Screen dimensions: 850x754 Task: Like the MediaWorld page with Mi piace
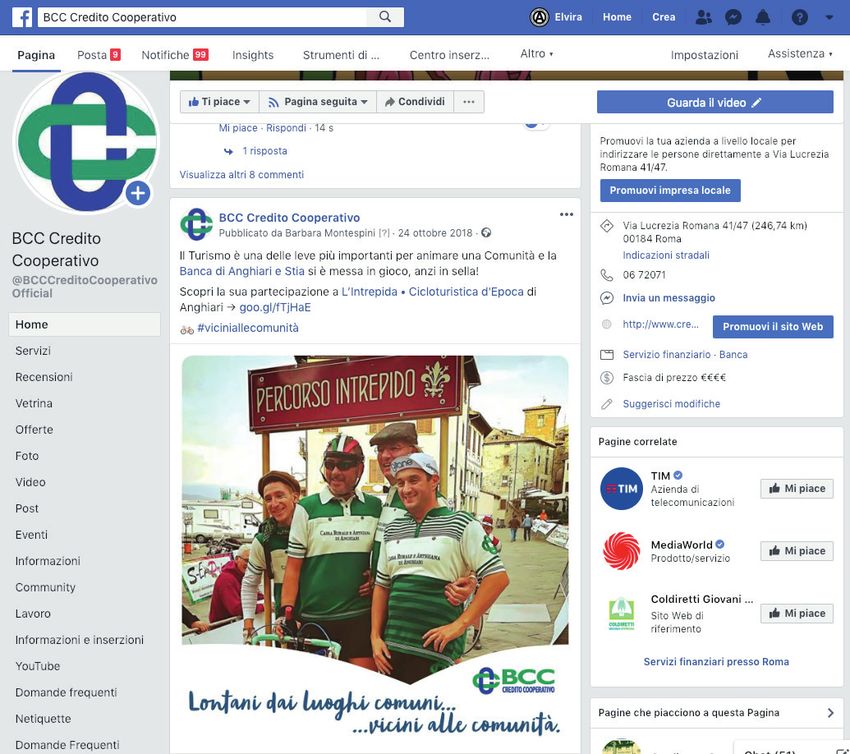coord(797,551)
